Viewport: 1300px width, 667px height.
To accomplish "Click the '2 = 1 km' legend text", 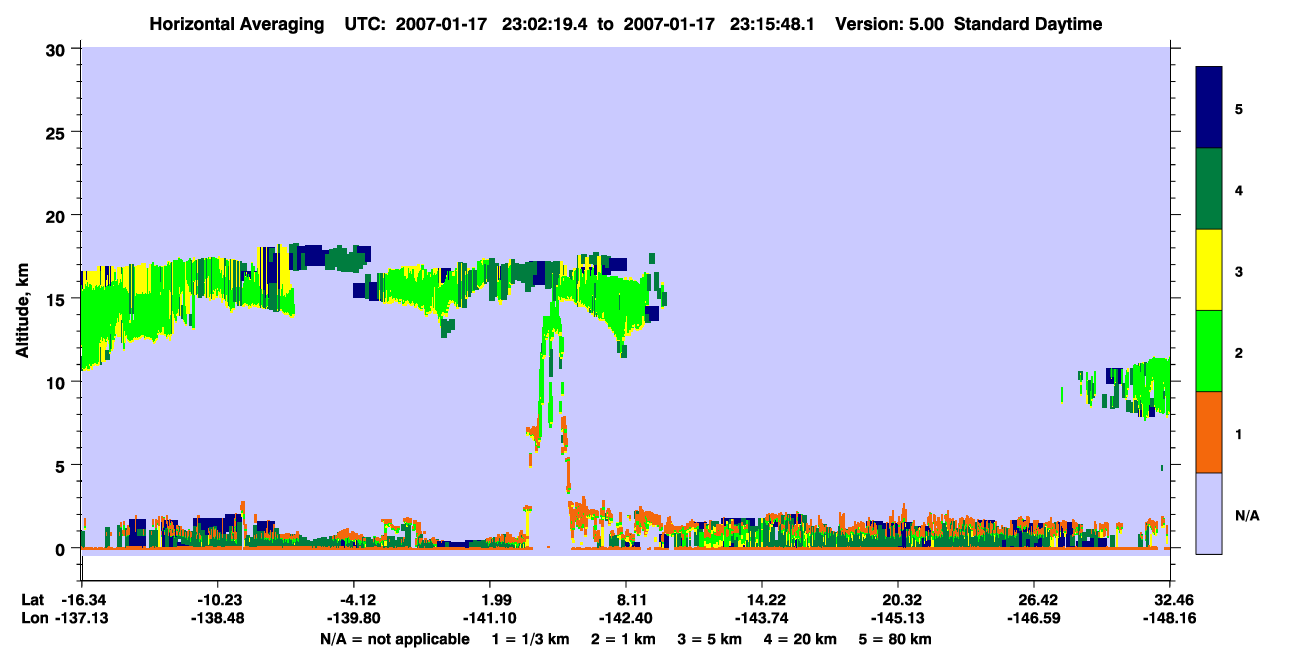I will 625,639.
